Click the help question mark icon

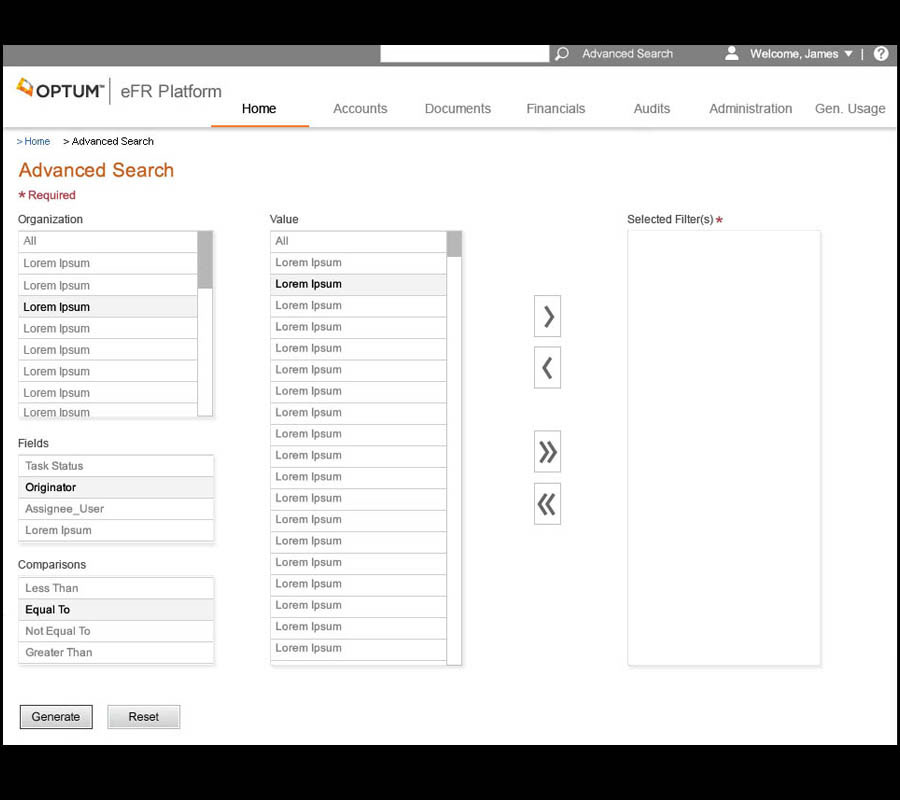(x=881, y=54)
